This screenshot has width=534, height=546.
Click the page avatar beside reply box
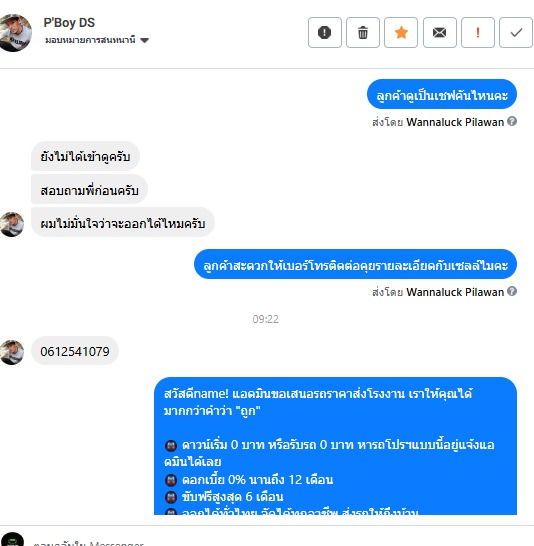pyautogui.click(x=12, y=540)
